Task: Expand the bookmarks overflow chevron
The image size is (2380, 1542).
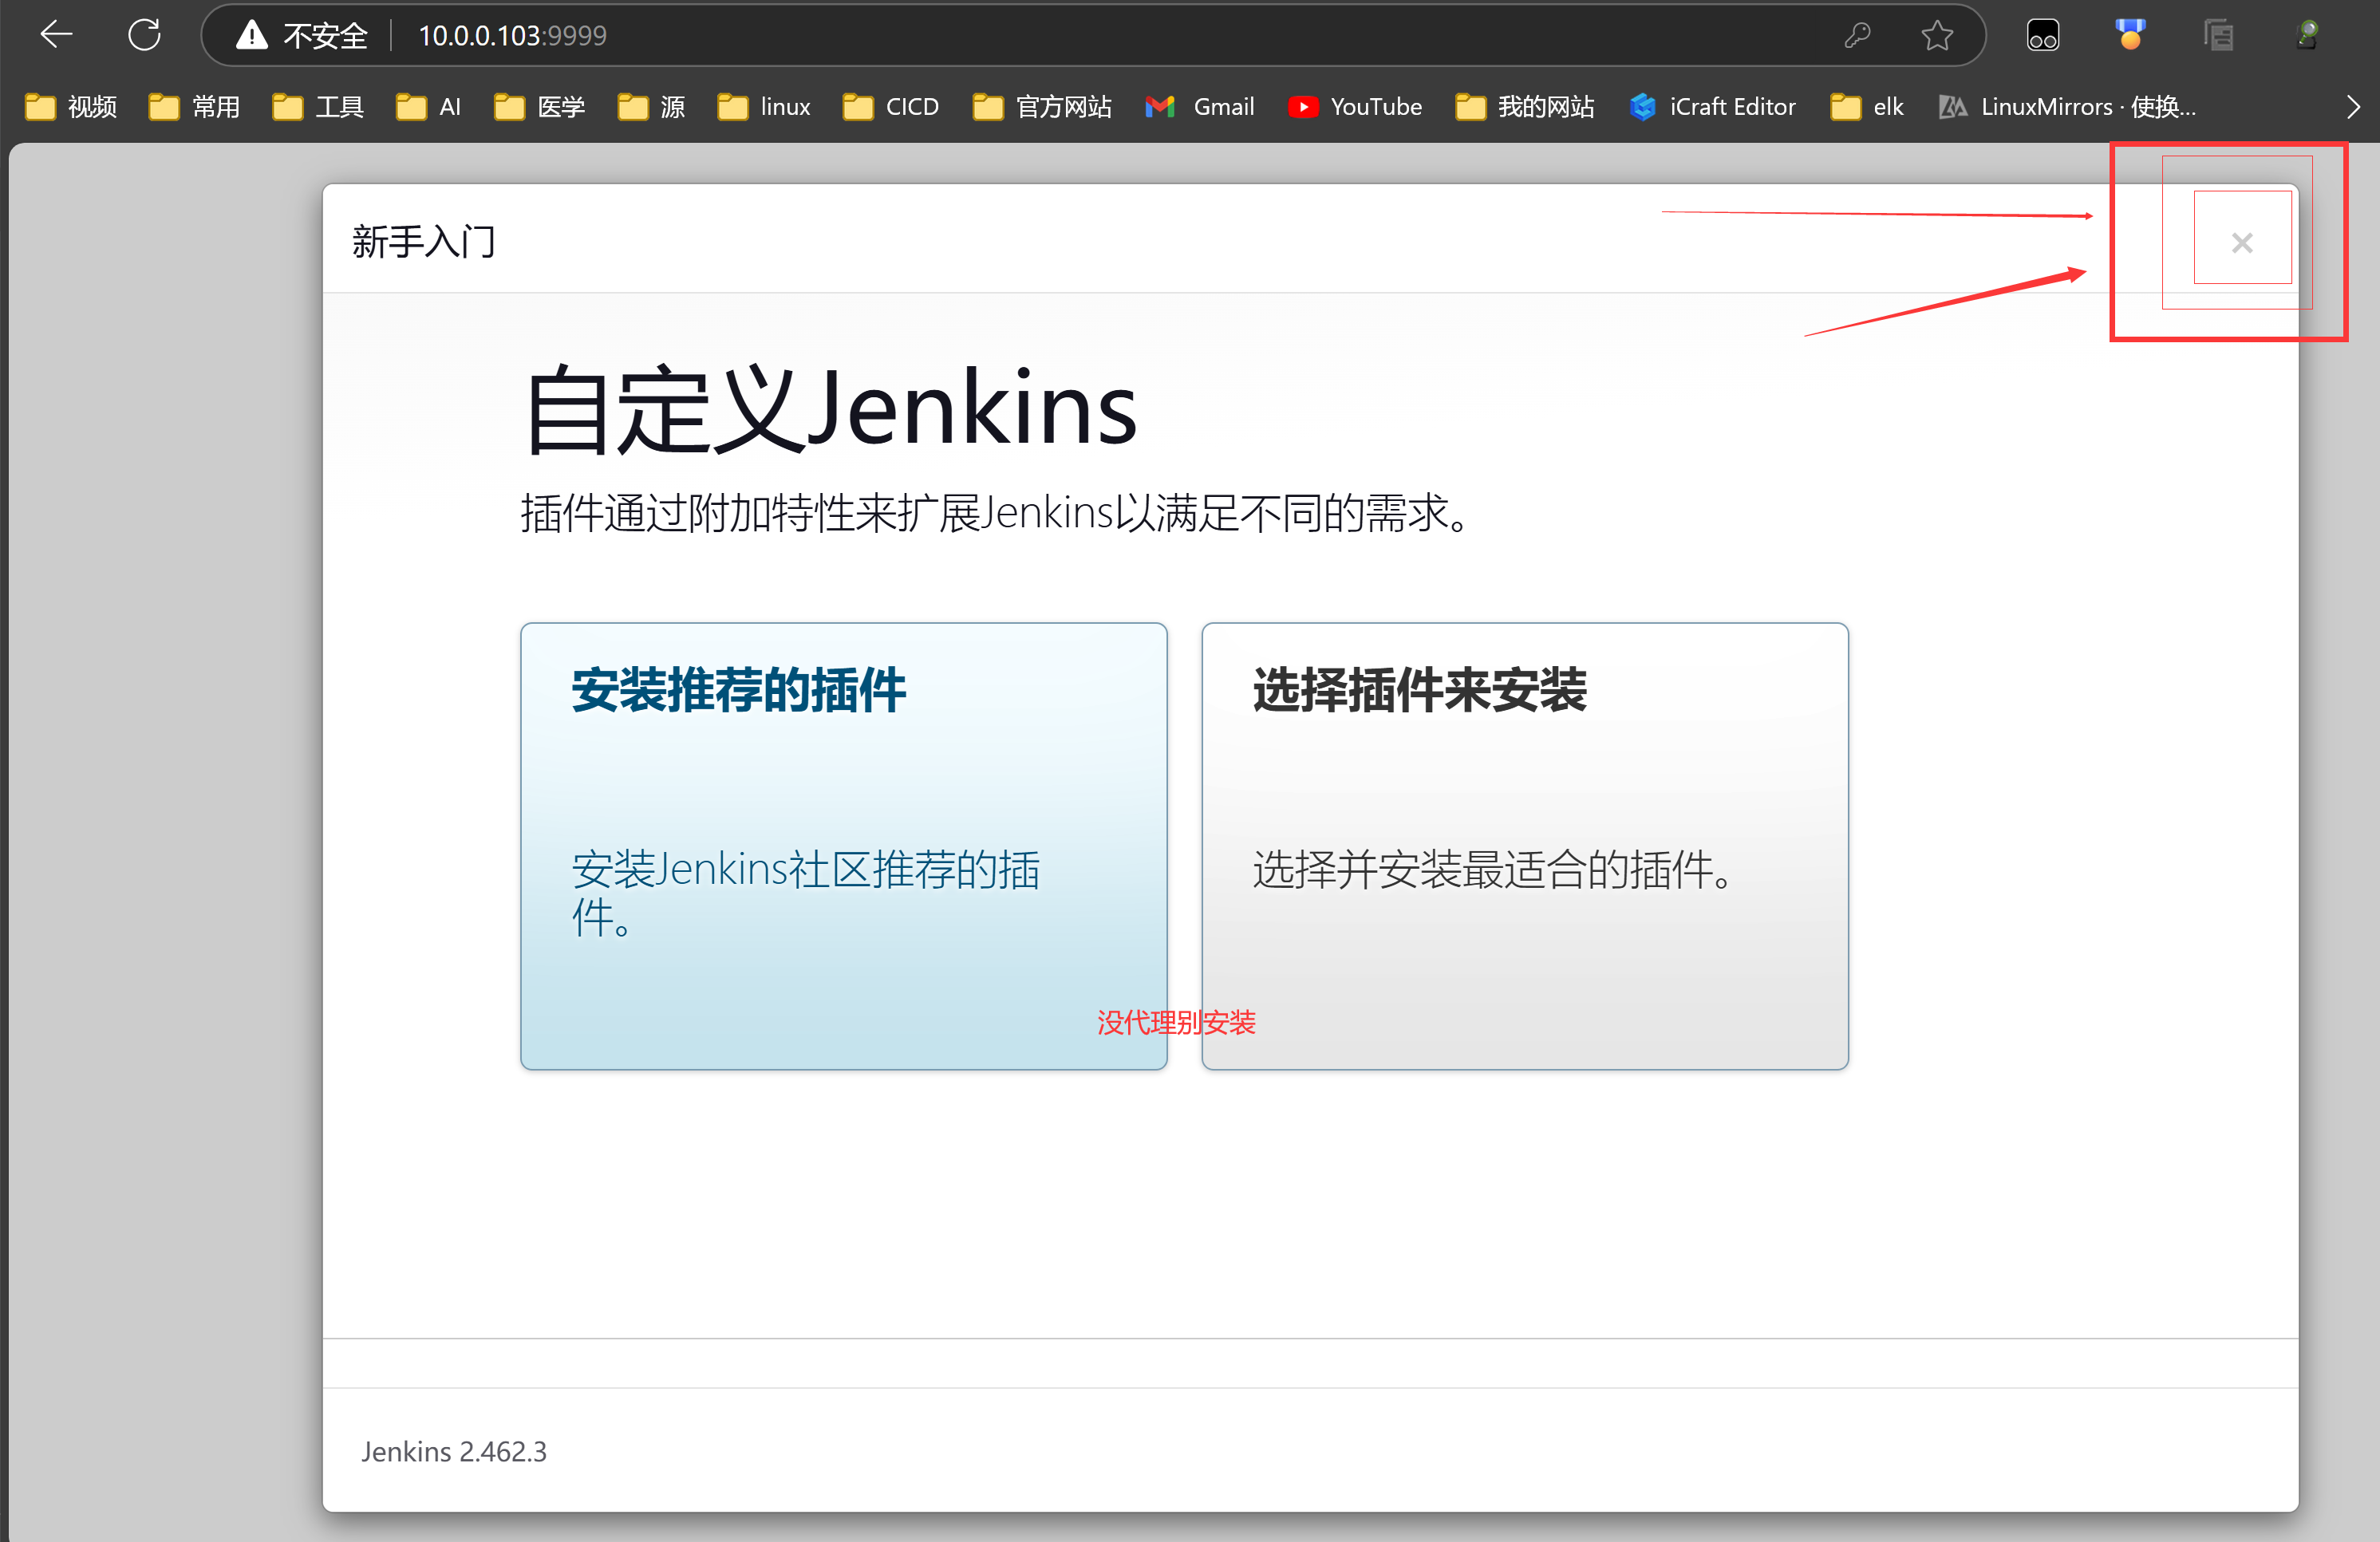Action: coord(2353,107)
